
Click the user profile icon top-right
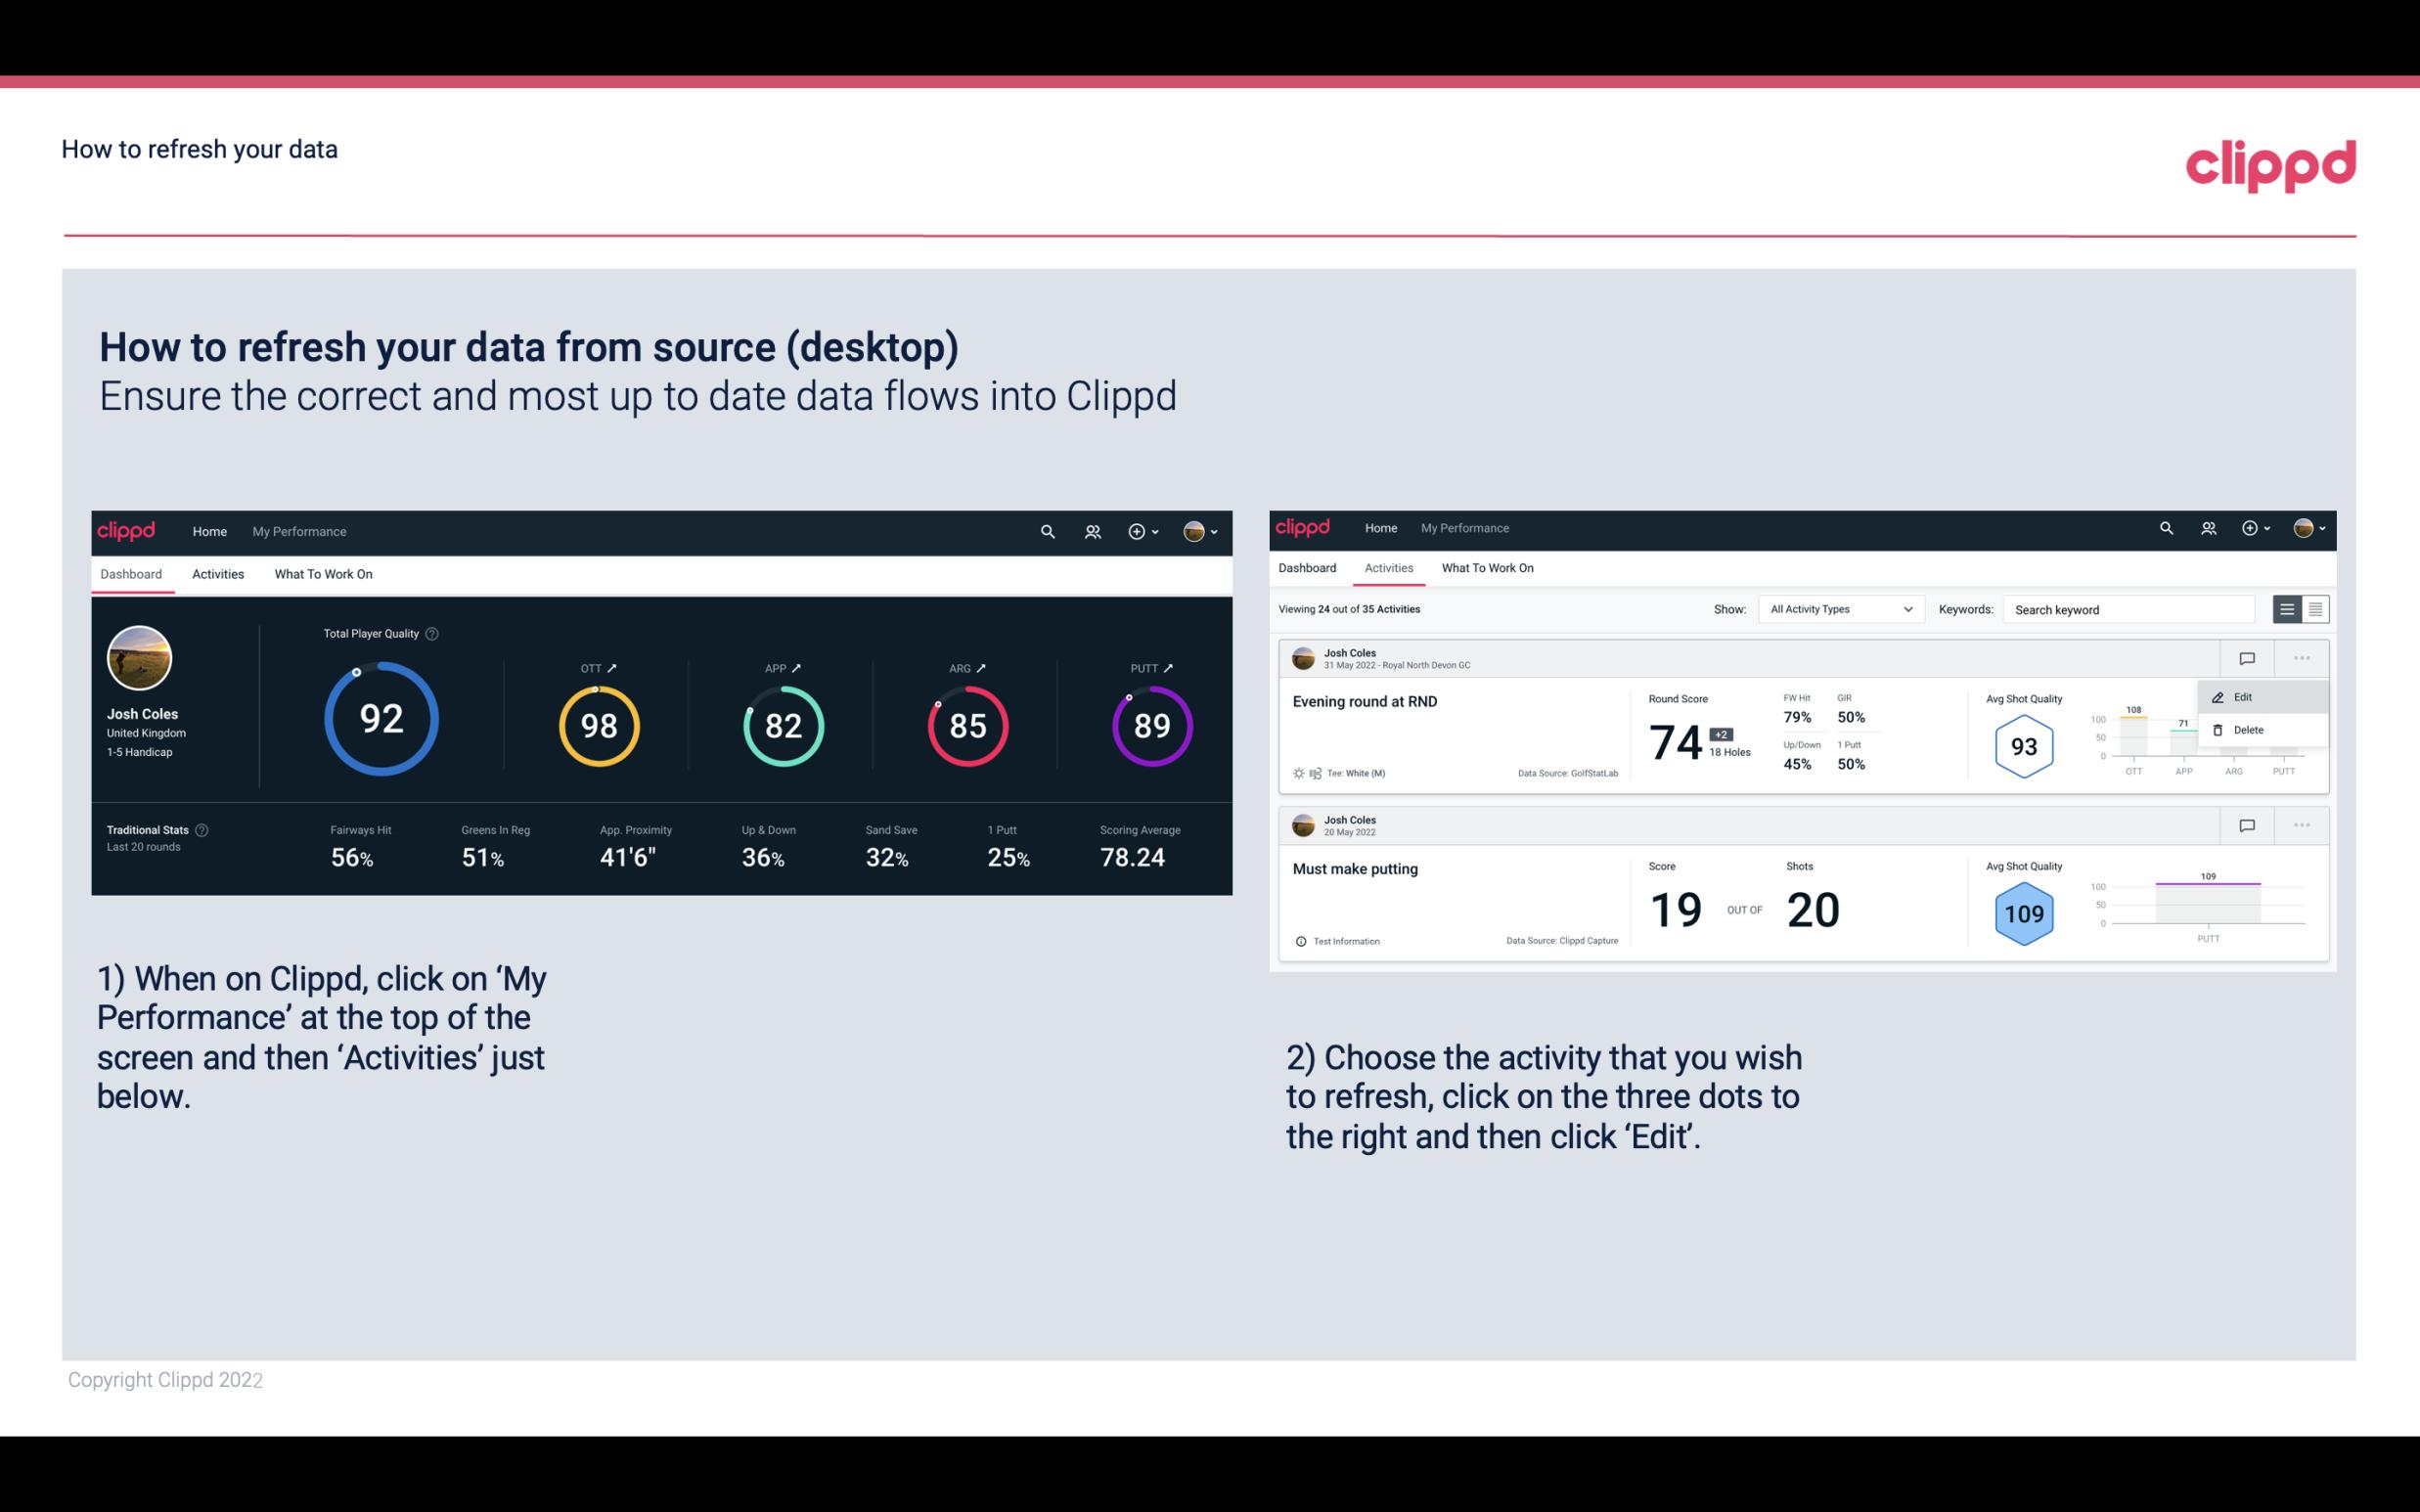1193,529
